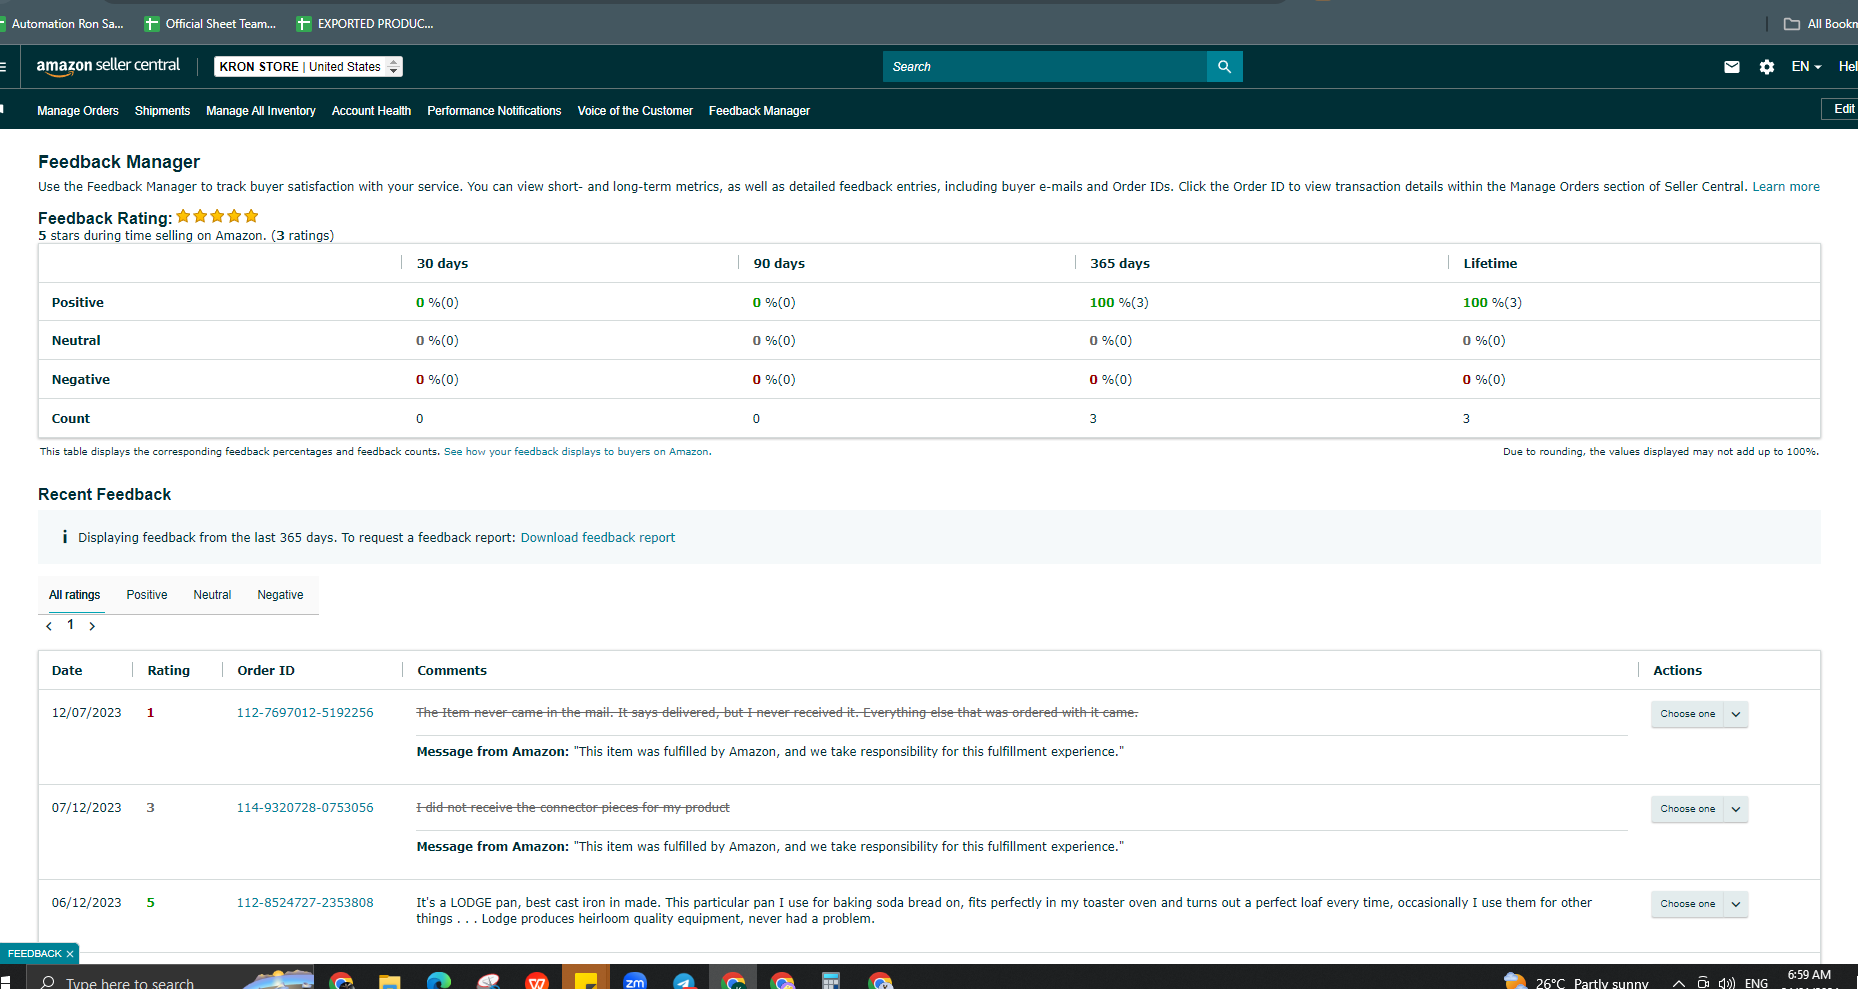The height and width of the screenshot is (989, 1858).
Task: Open Manage All Inventory menu item
Action: 261,111
